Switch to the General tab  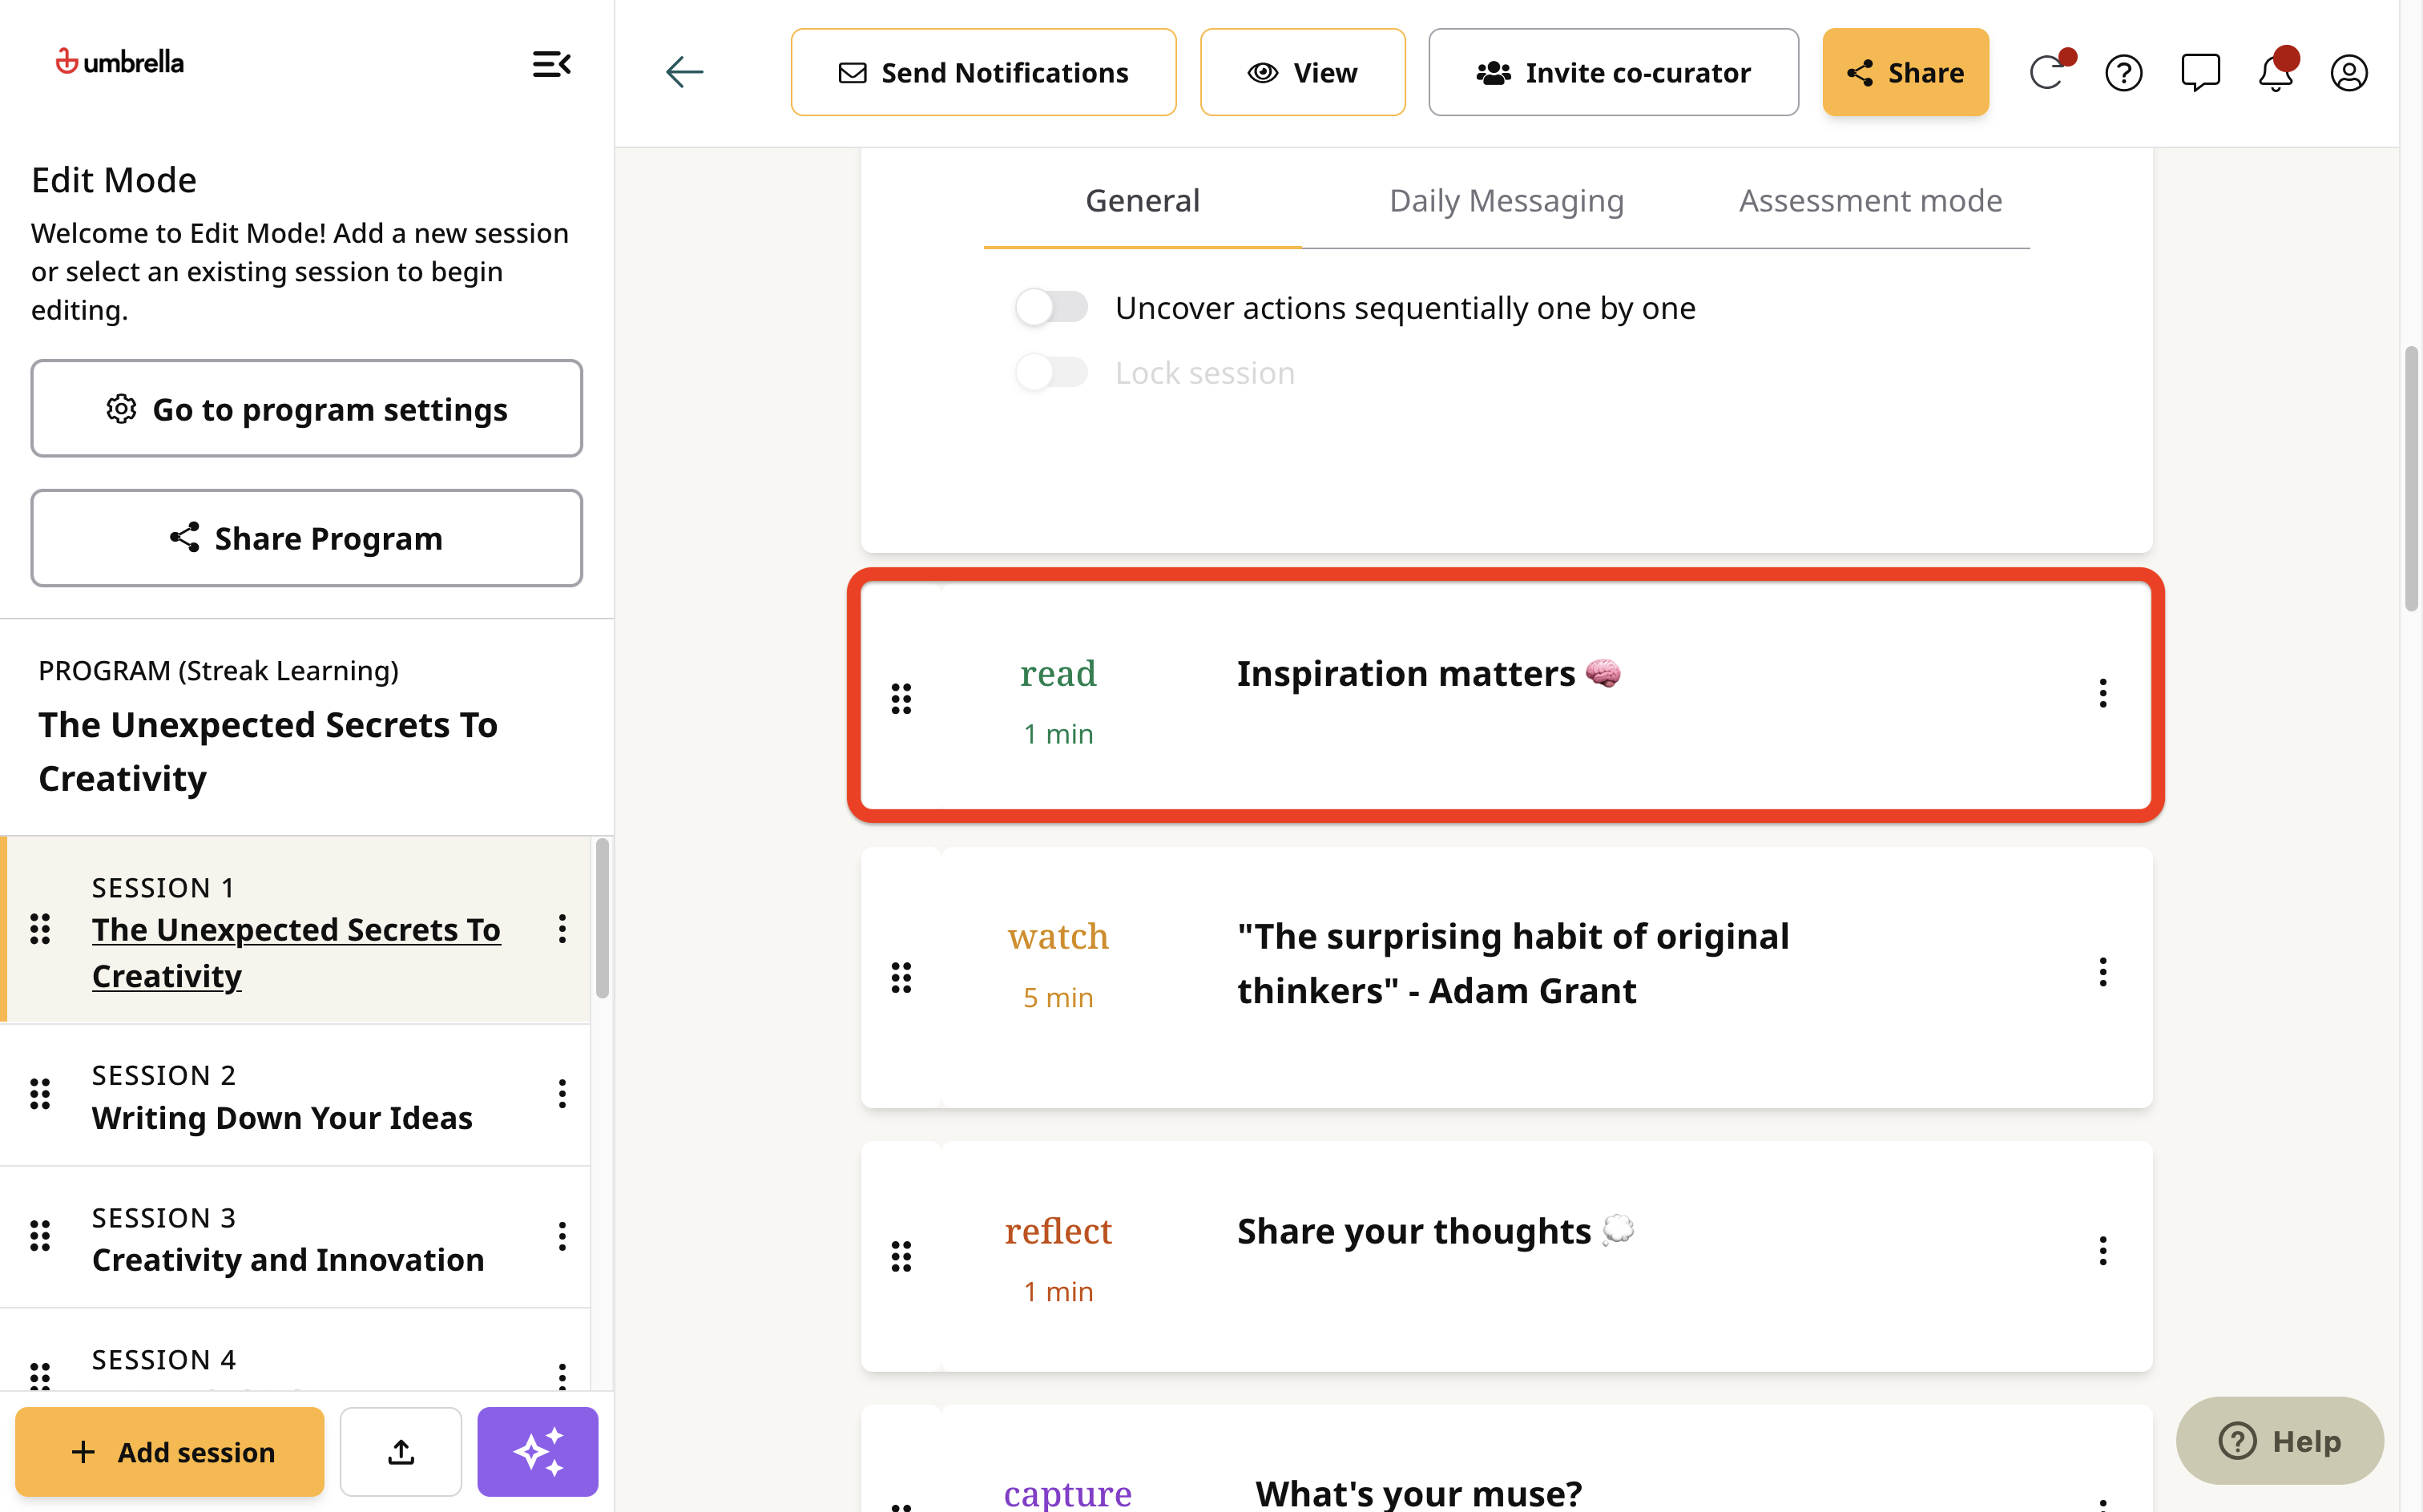coord(1142,201)
